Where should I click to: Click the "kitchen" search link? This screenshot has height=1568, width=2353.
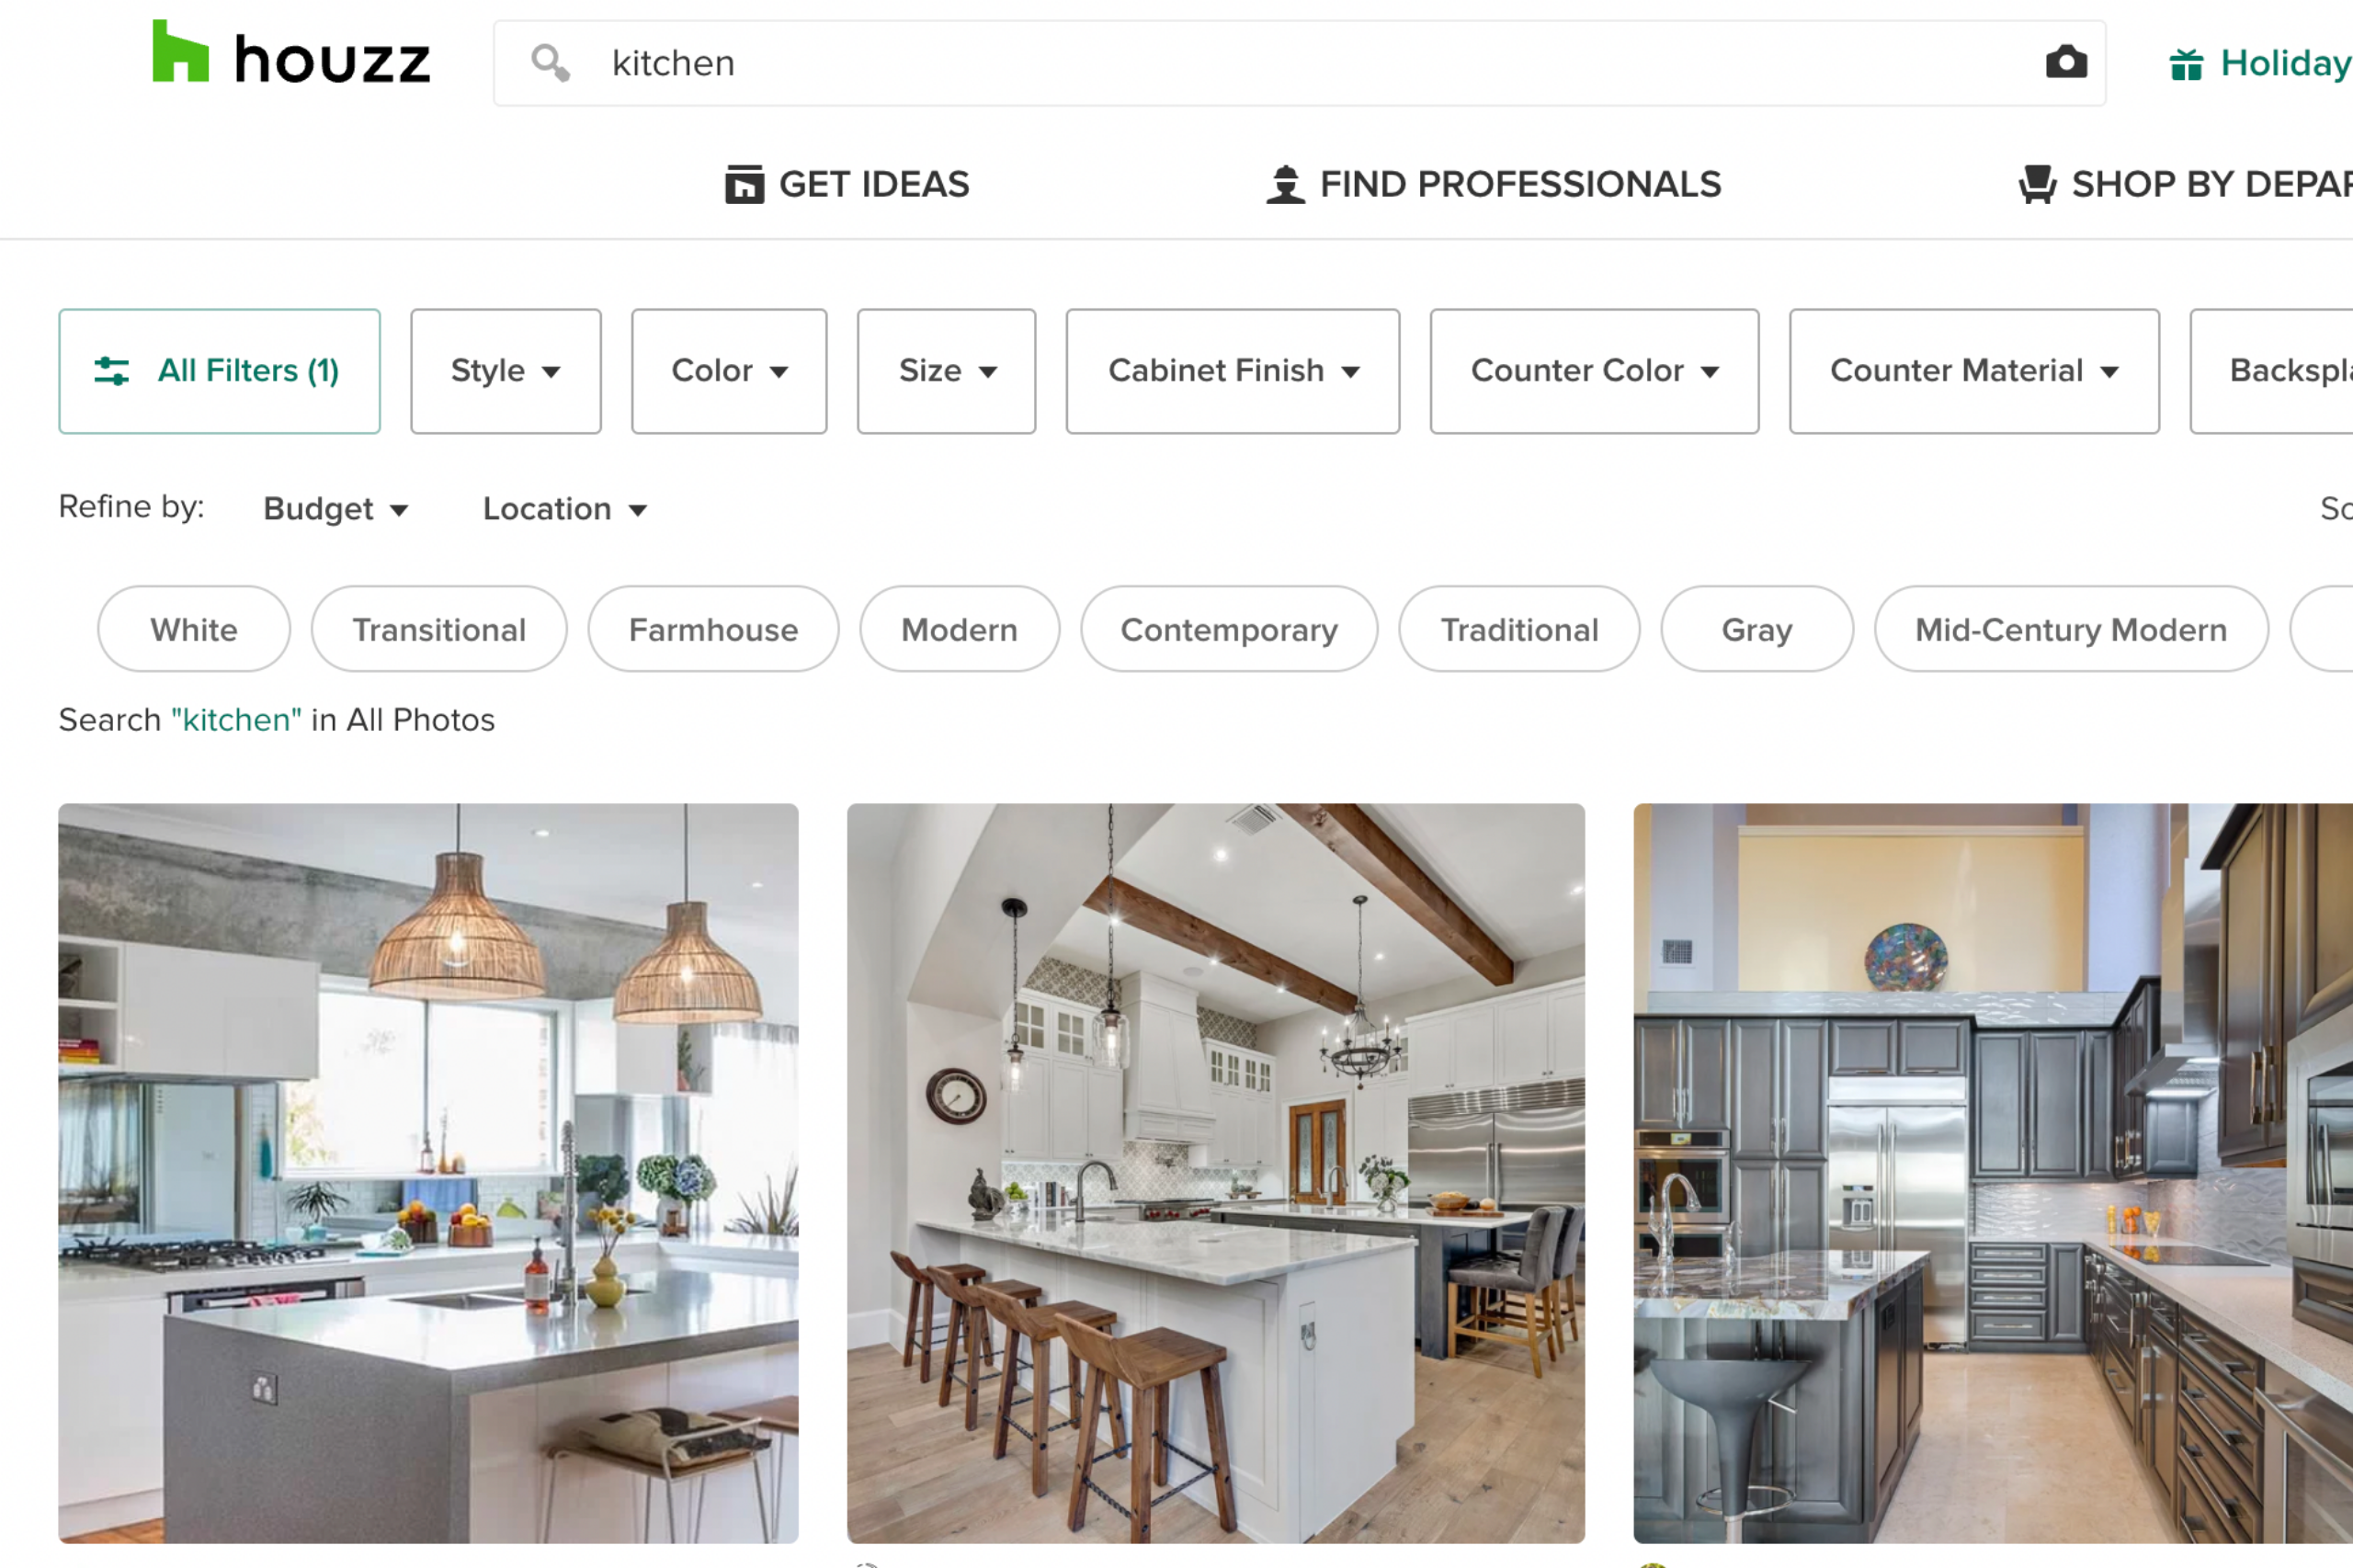coord(237,720)
